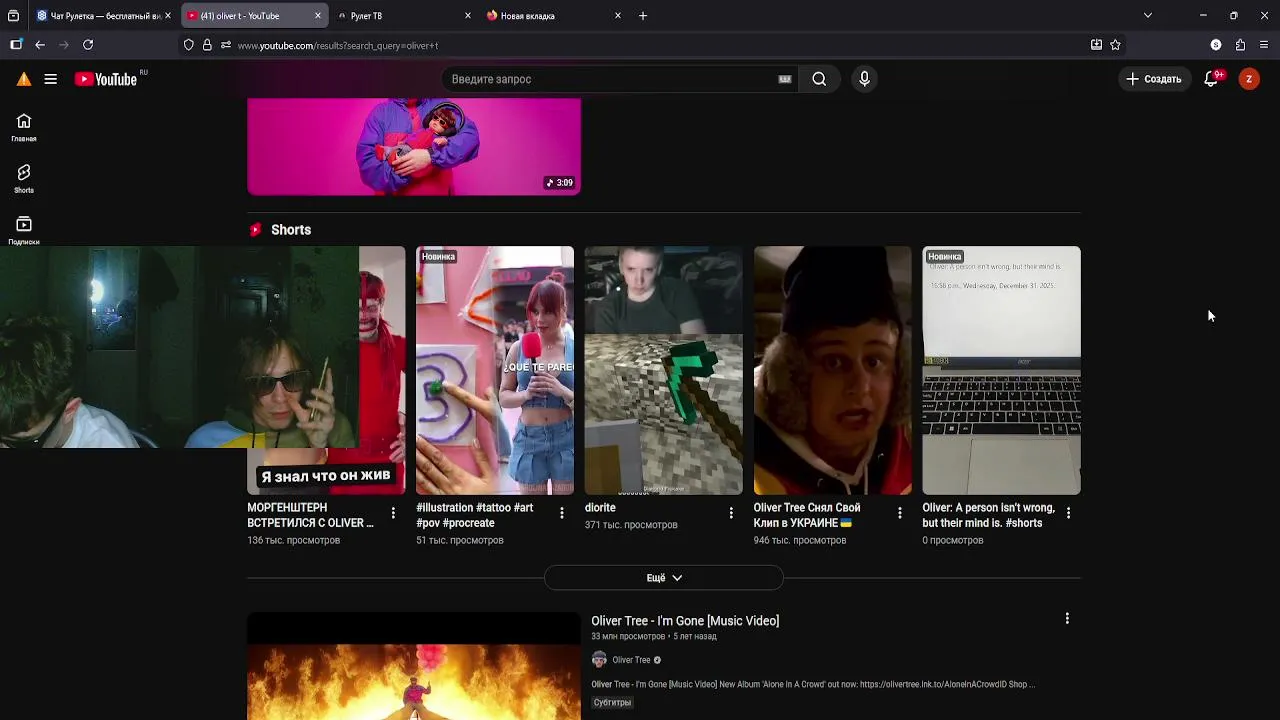Viewport: 1280px width, 720px height.
Task: Open the options menu for the #illustration tattoo short
Action: tap(562, 513)
